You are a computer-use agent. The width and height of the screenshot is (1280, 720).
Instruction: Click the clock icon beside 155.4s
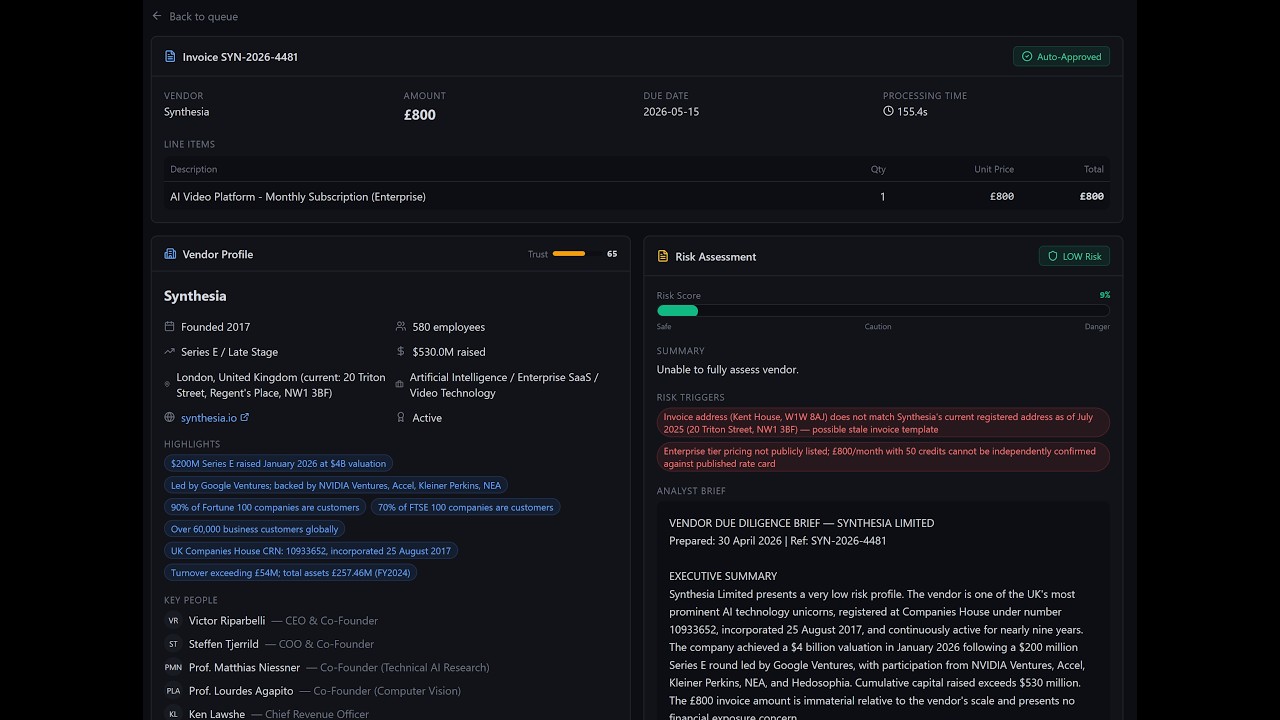pyautogui.click(x=888, y=112)
